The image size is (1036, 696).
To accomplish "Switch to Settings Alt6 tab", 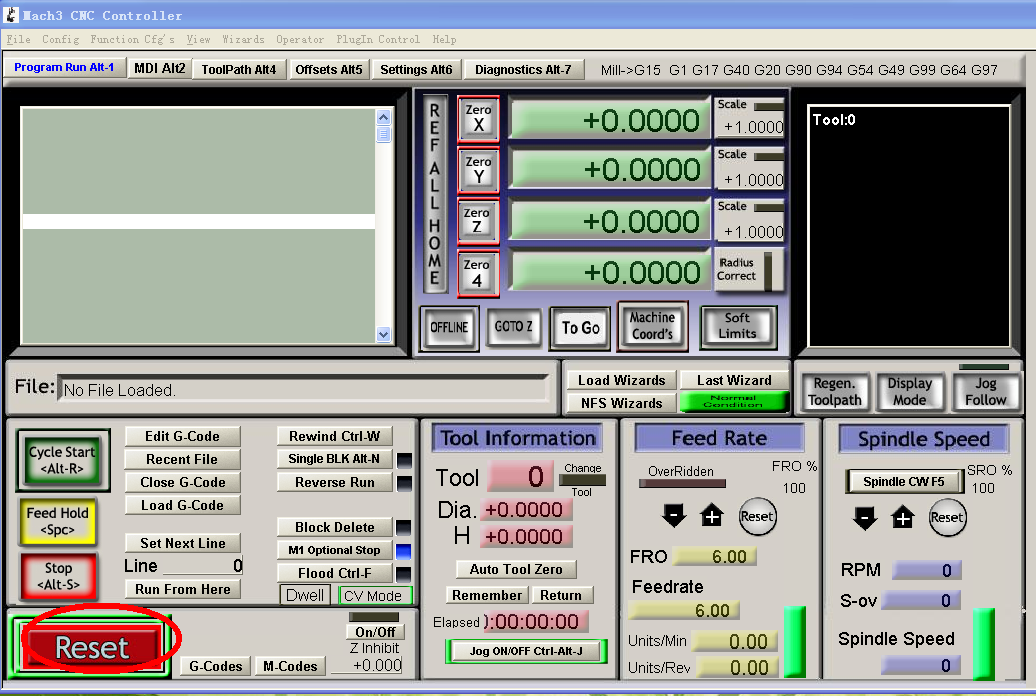I will (416, 69).
